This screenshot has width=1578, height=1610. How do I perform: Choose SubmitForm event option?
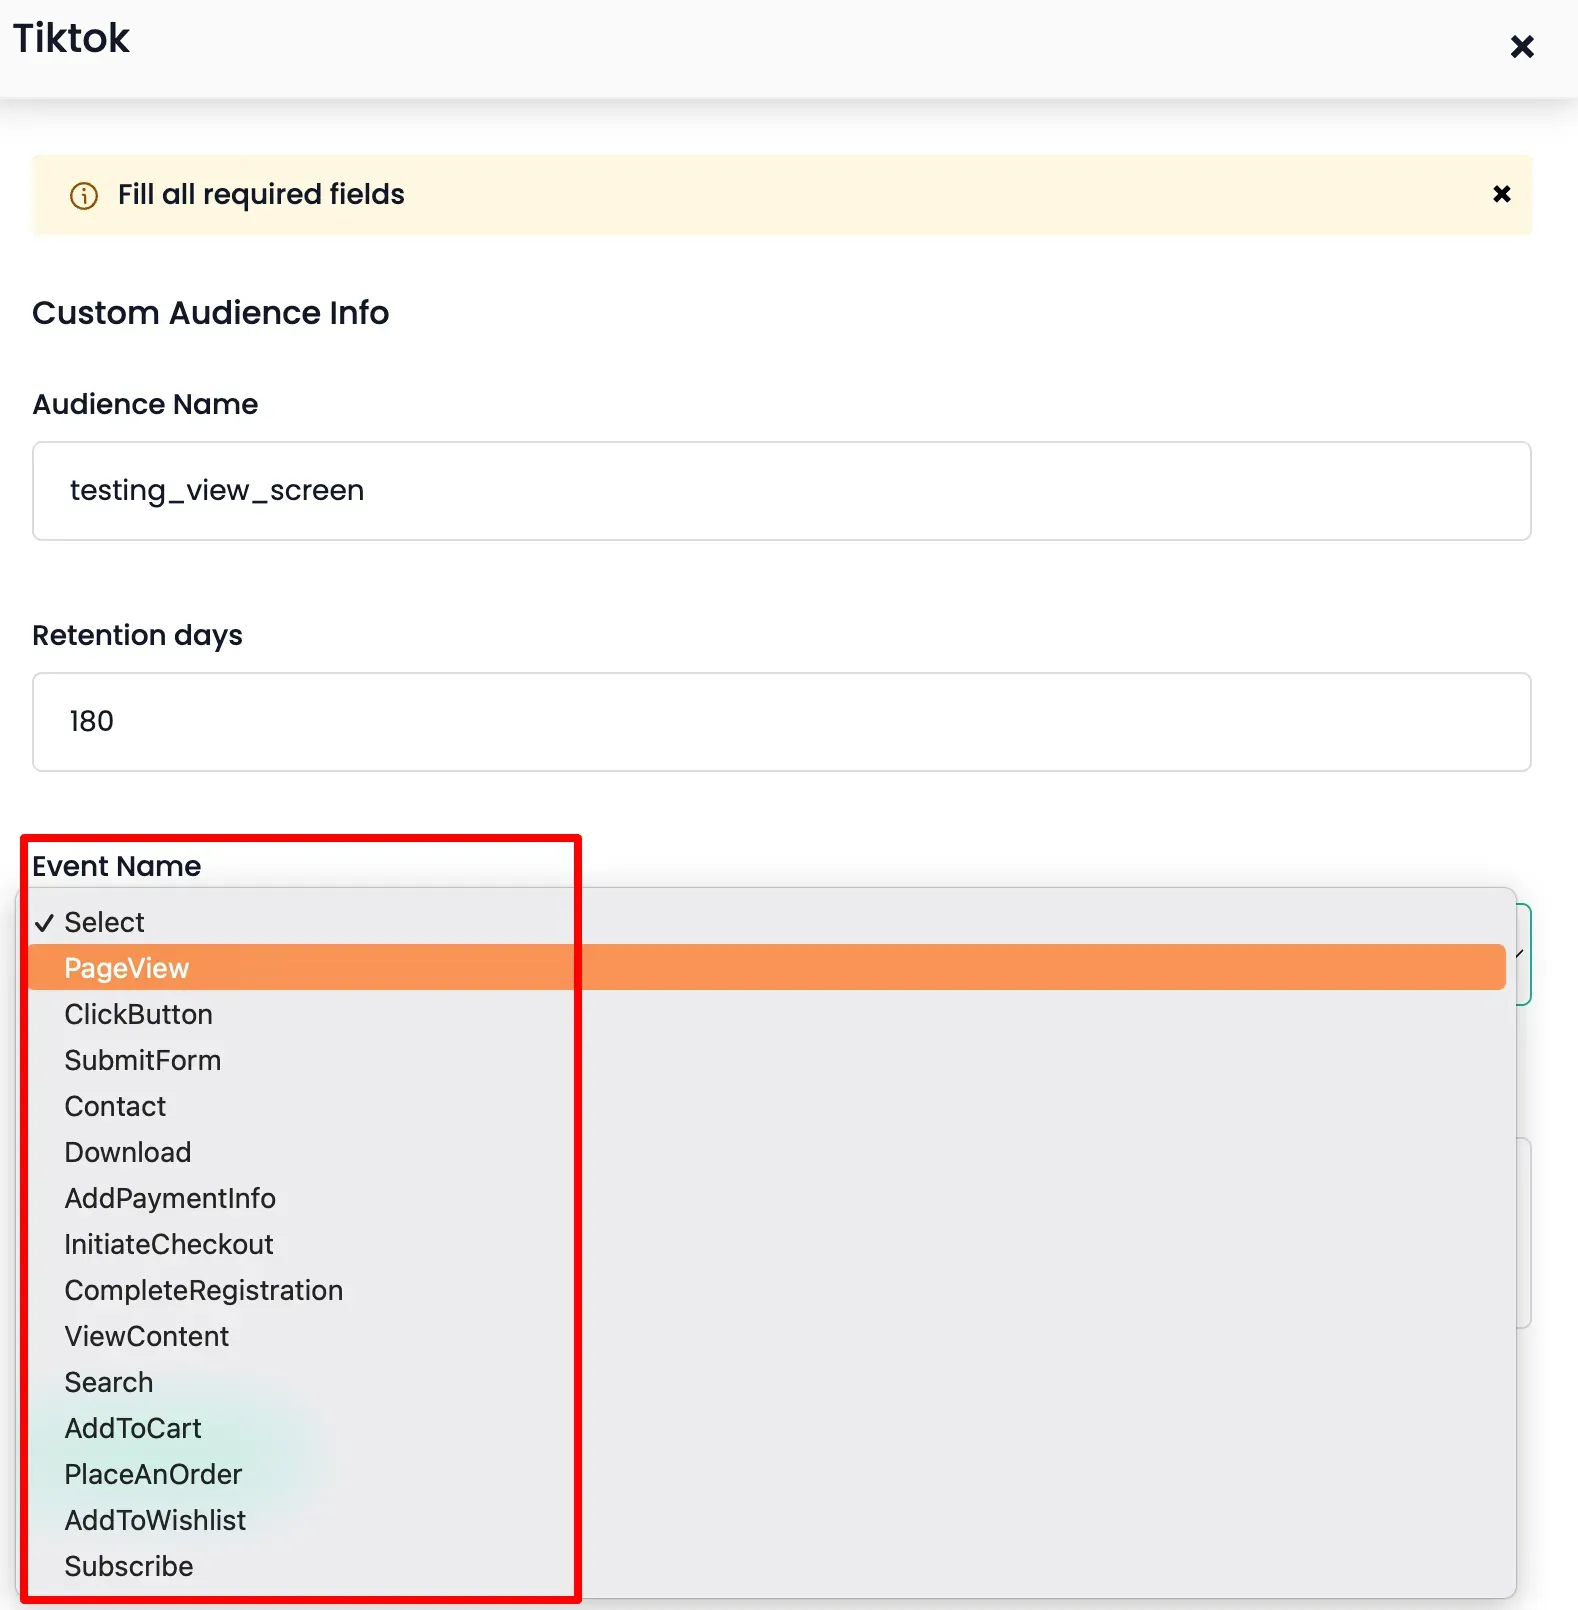(766, 1060)
